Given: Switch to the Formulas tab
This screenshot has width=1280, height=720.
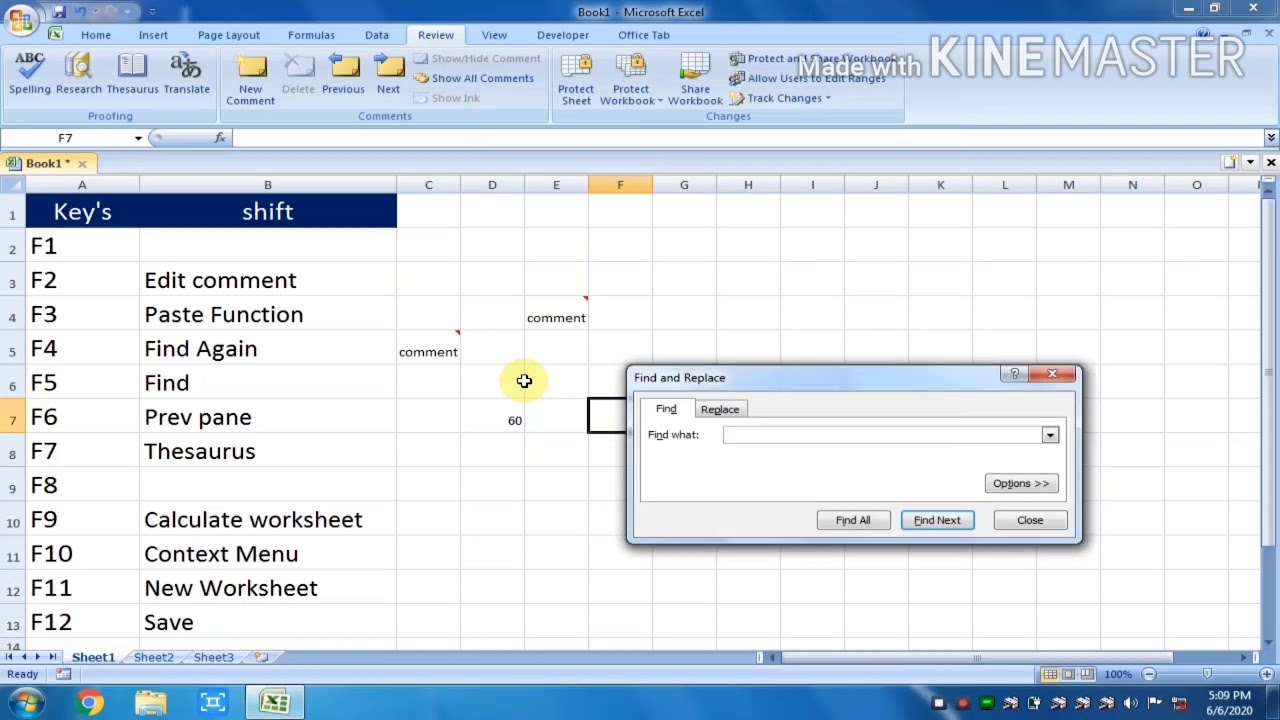Looking at the screenshot, I should (311, 35).
